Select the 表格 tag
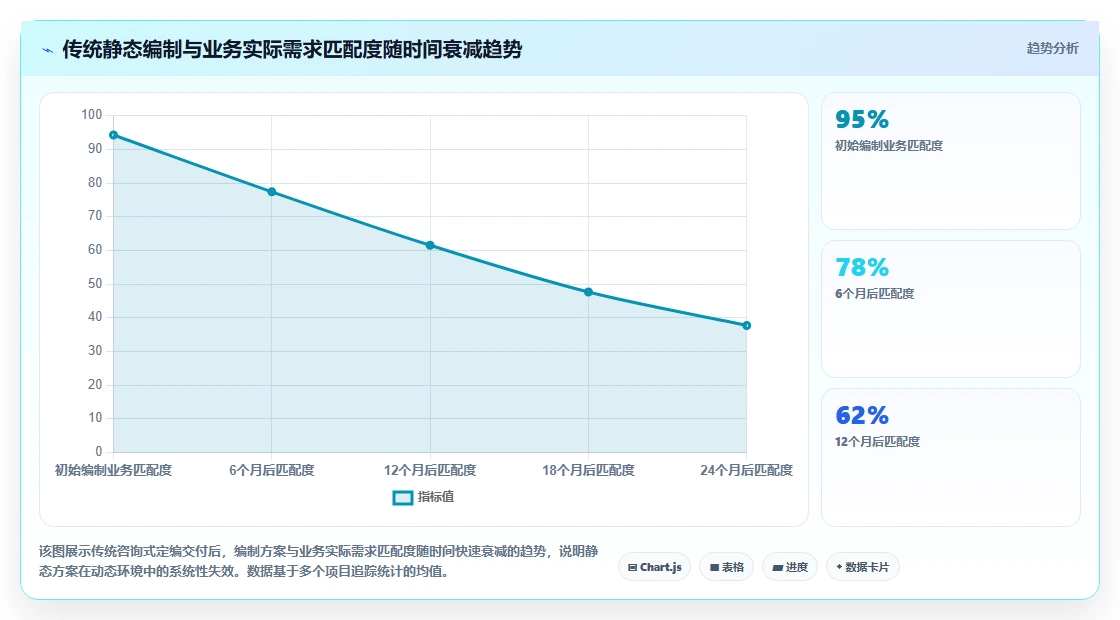1120x620 pixels. (726, 567)
